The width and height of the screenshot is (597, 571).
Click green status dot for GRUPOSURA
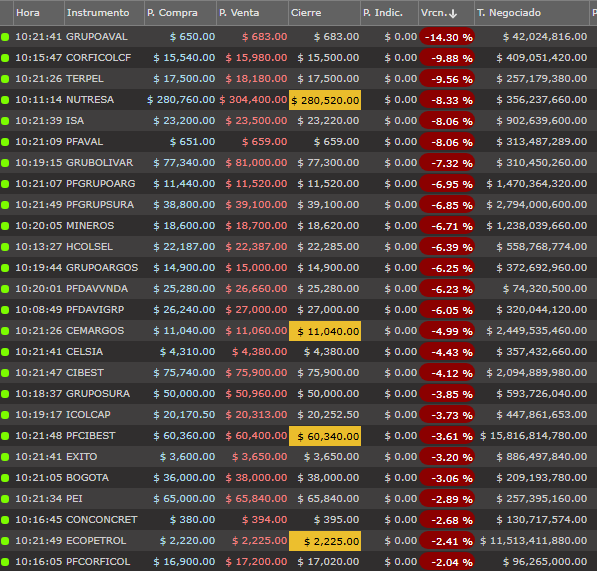pyautogui.click(x=5, y=394)
